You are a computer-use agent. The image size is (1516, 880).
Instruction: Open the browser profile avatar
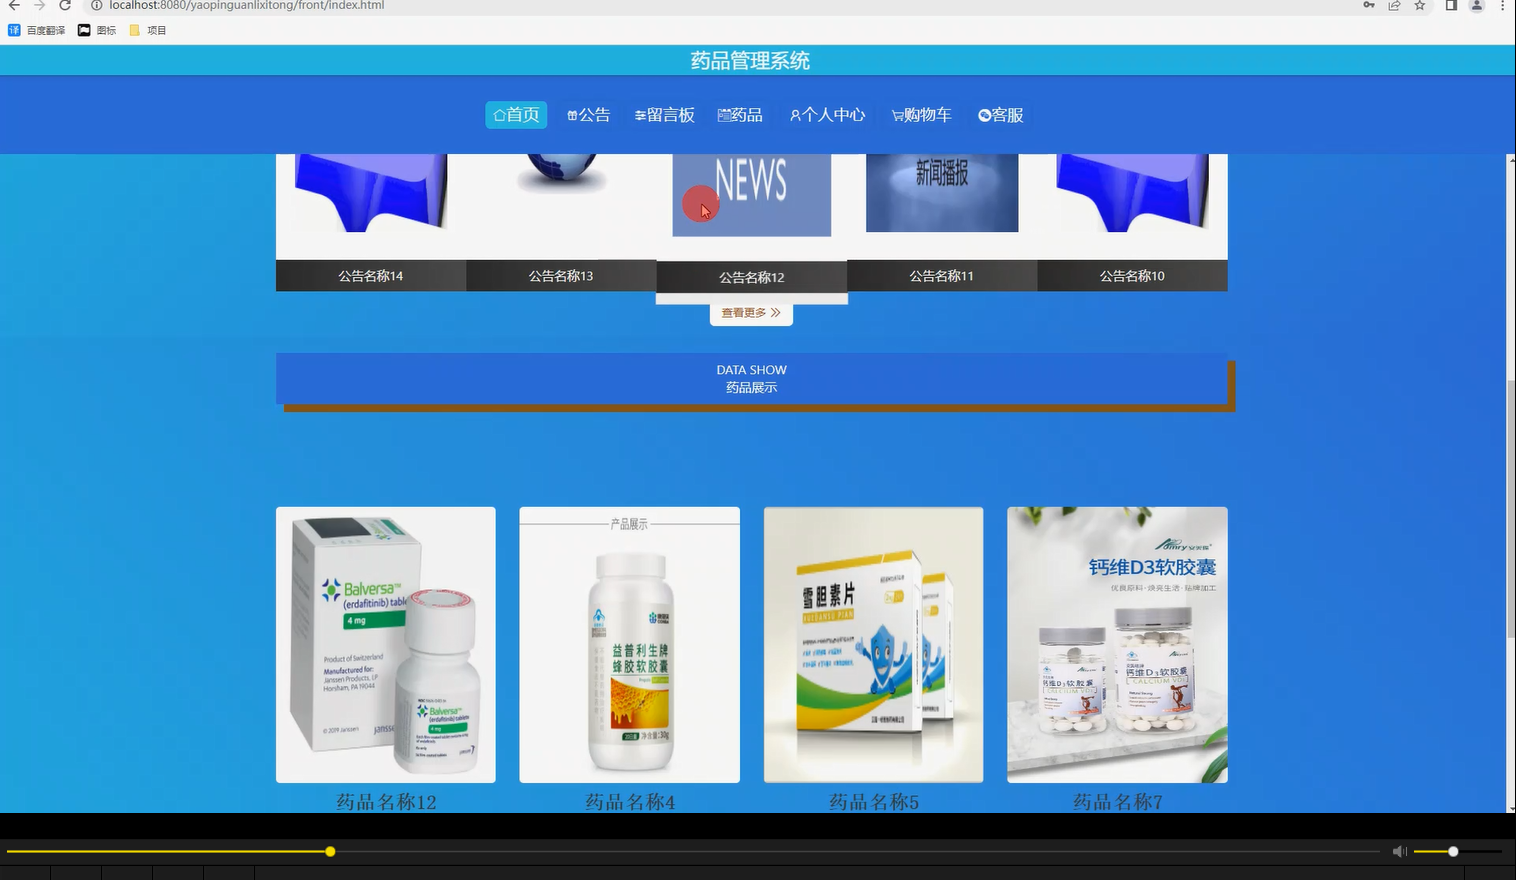(x=1477, y=5)
